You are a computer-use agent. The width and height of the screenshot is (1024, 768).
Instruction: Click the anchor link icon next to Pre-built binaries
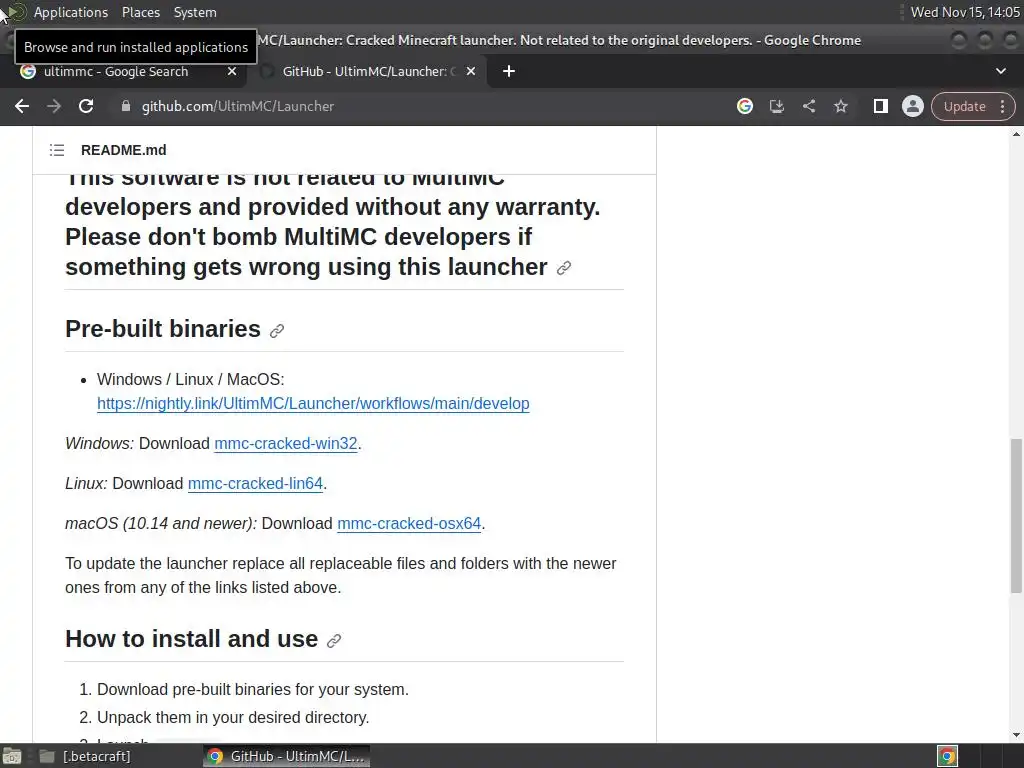click(277, 330)
